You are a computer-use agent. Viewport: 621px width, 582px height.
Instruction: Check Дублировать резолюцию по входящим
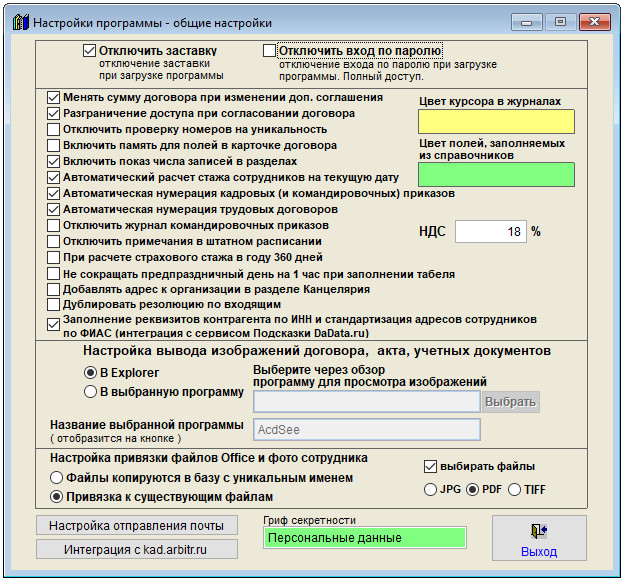pos(53,304)
